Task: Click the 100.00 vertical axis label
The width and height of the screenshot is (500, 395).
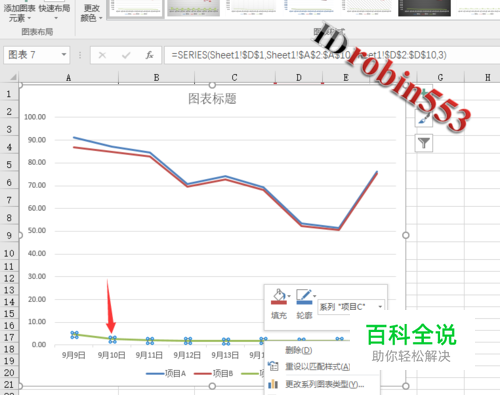Action: tap(35, 117)
